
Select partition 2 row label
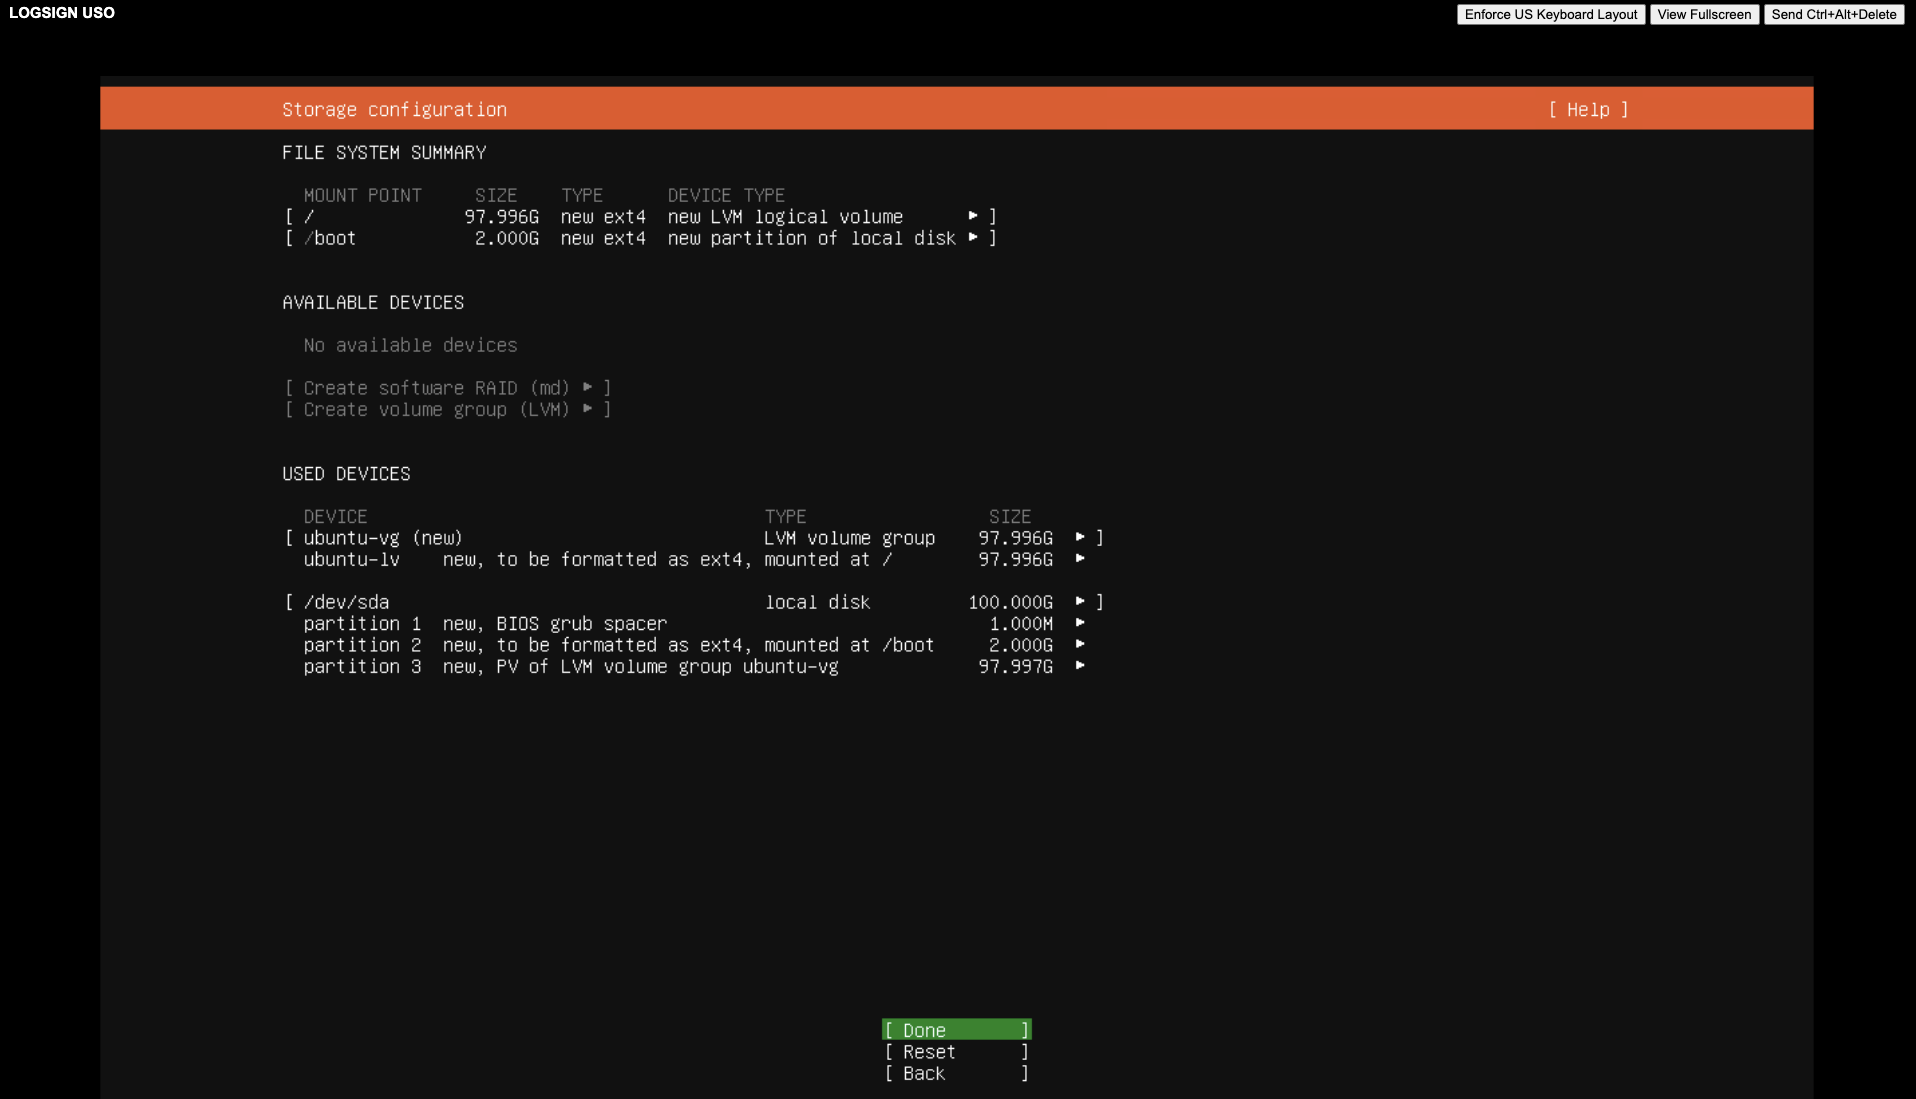pos(362,645)
